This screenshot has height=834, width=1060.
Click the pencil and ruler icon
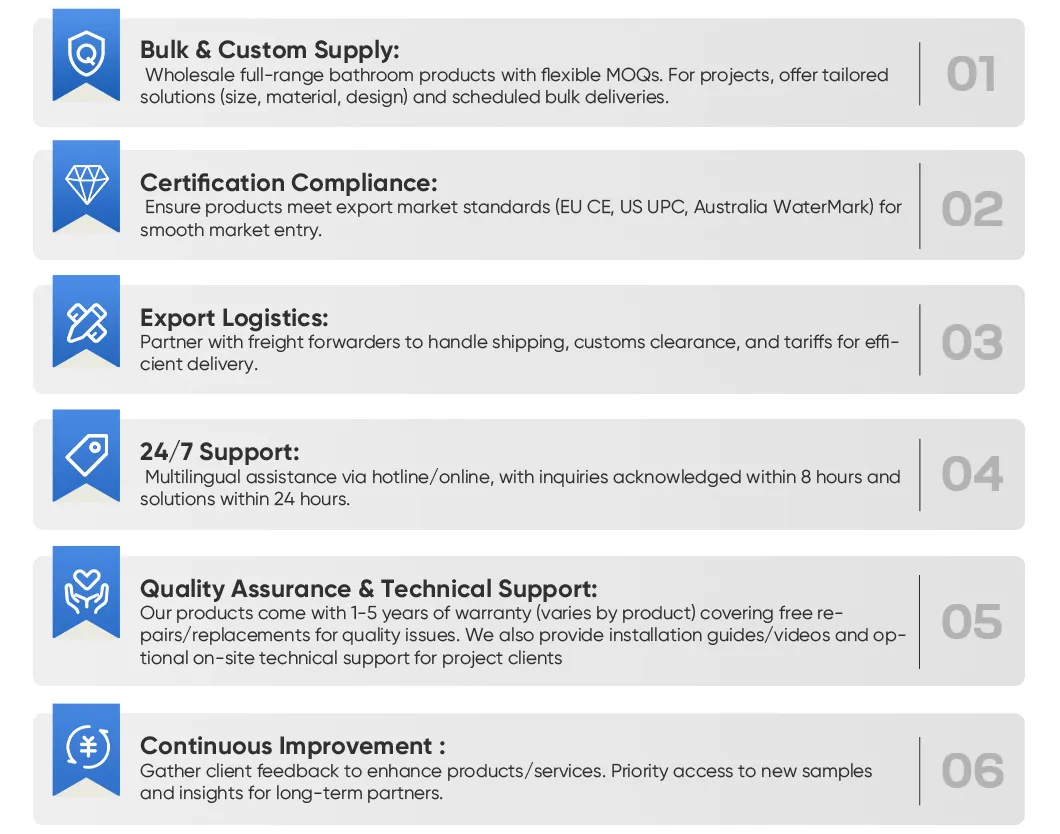coord(86,320)
